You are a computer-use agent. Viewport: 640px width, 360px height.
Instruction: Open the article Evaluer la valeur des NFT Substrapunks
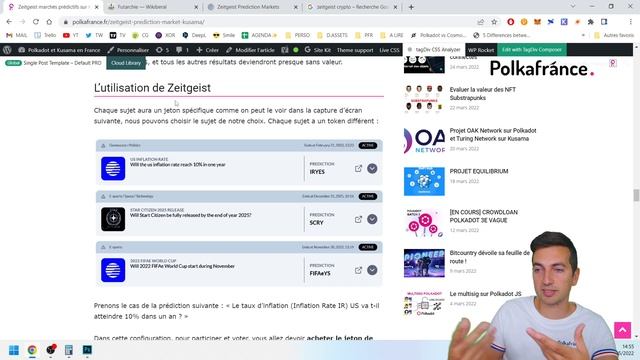coord(482,93)
